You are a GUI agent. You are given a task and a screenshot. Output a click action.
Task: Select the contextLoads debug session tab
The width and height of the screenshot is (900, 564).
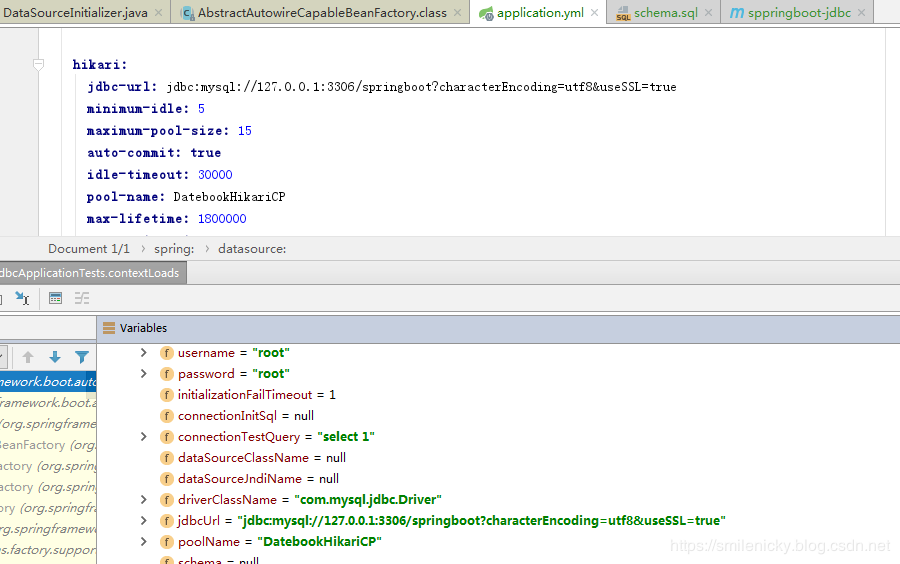coord(92,273)
